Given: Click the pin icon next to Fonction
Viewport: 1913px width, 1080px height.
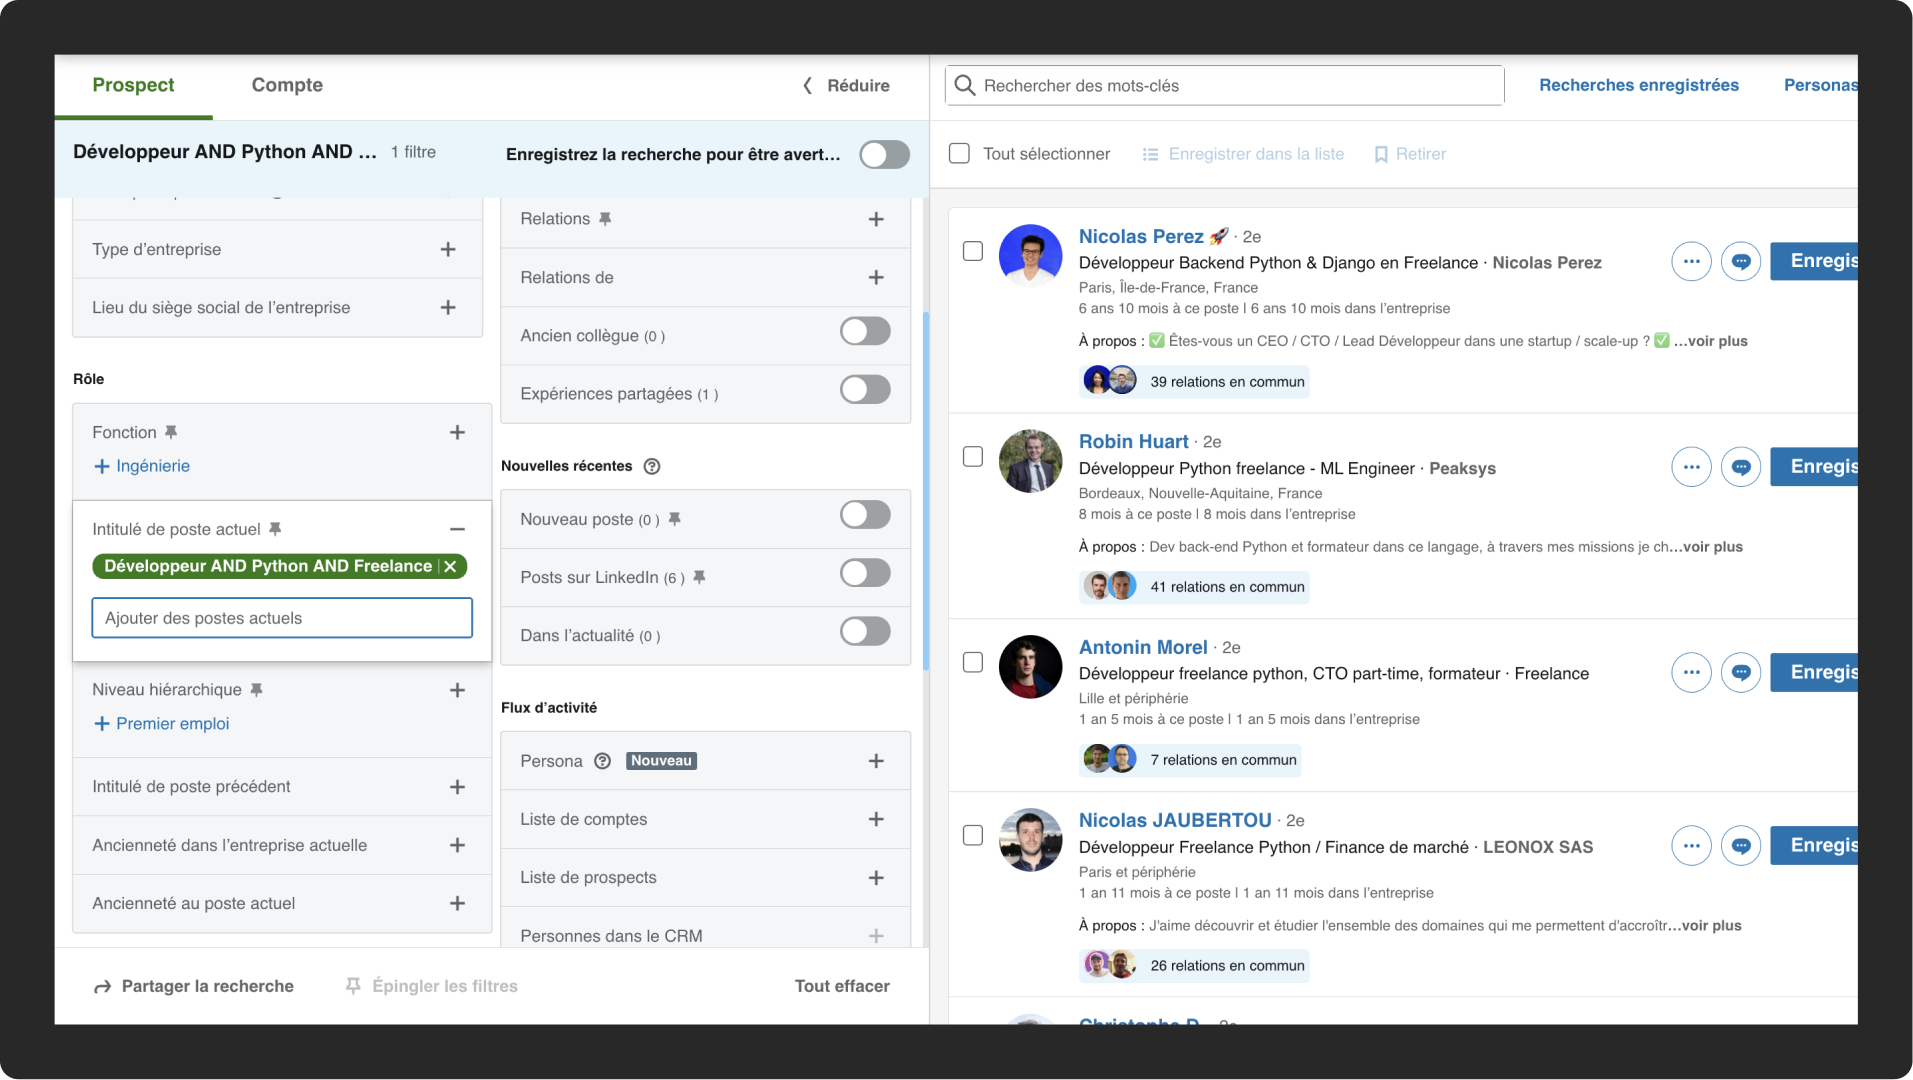Looking at the screenshot, I should point(171,433).
